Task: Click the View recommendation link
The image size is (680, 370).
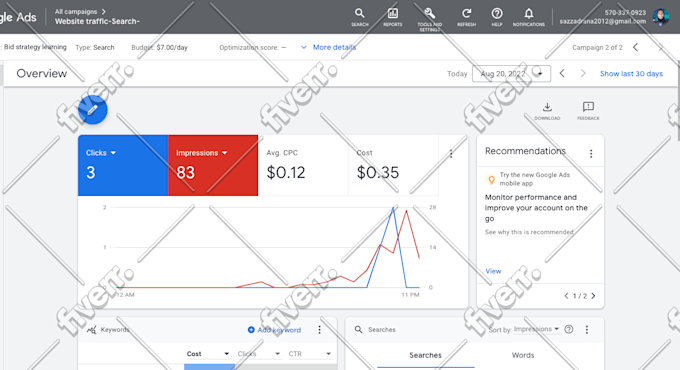Action: (x=493, y=271)
